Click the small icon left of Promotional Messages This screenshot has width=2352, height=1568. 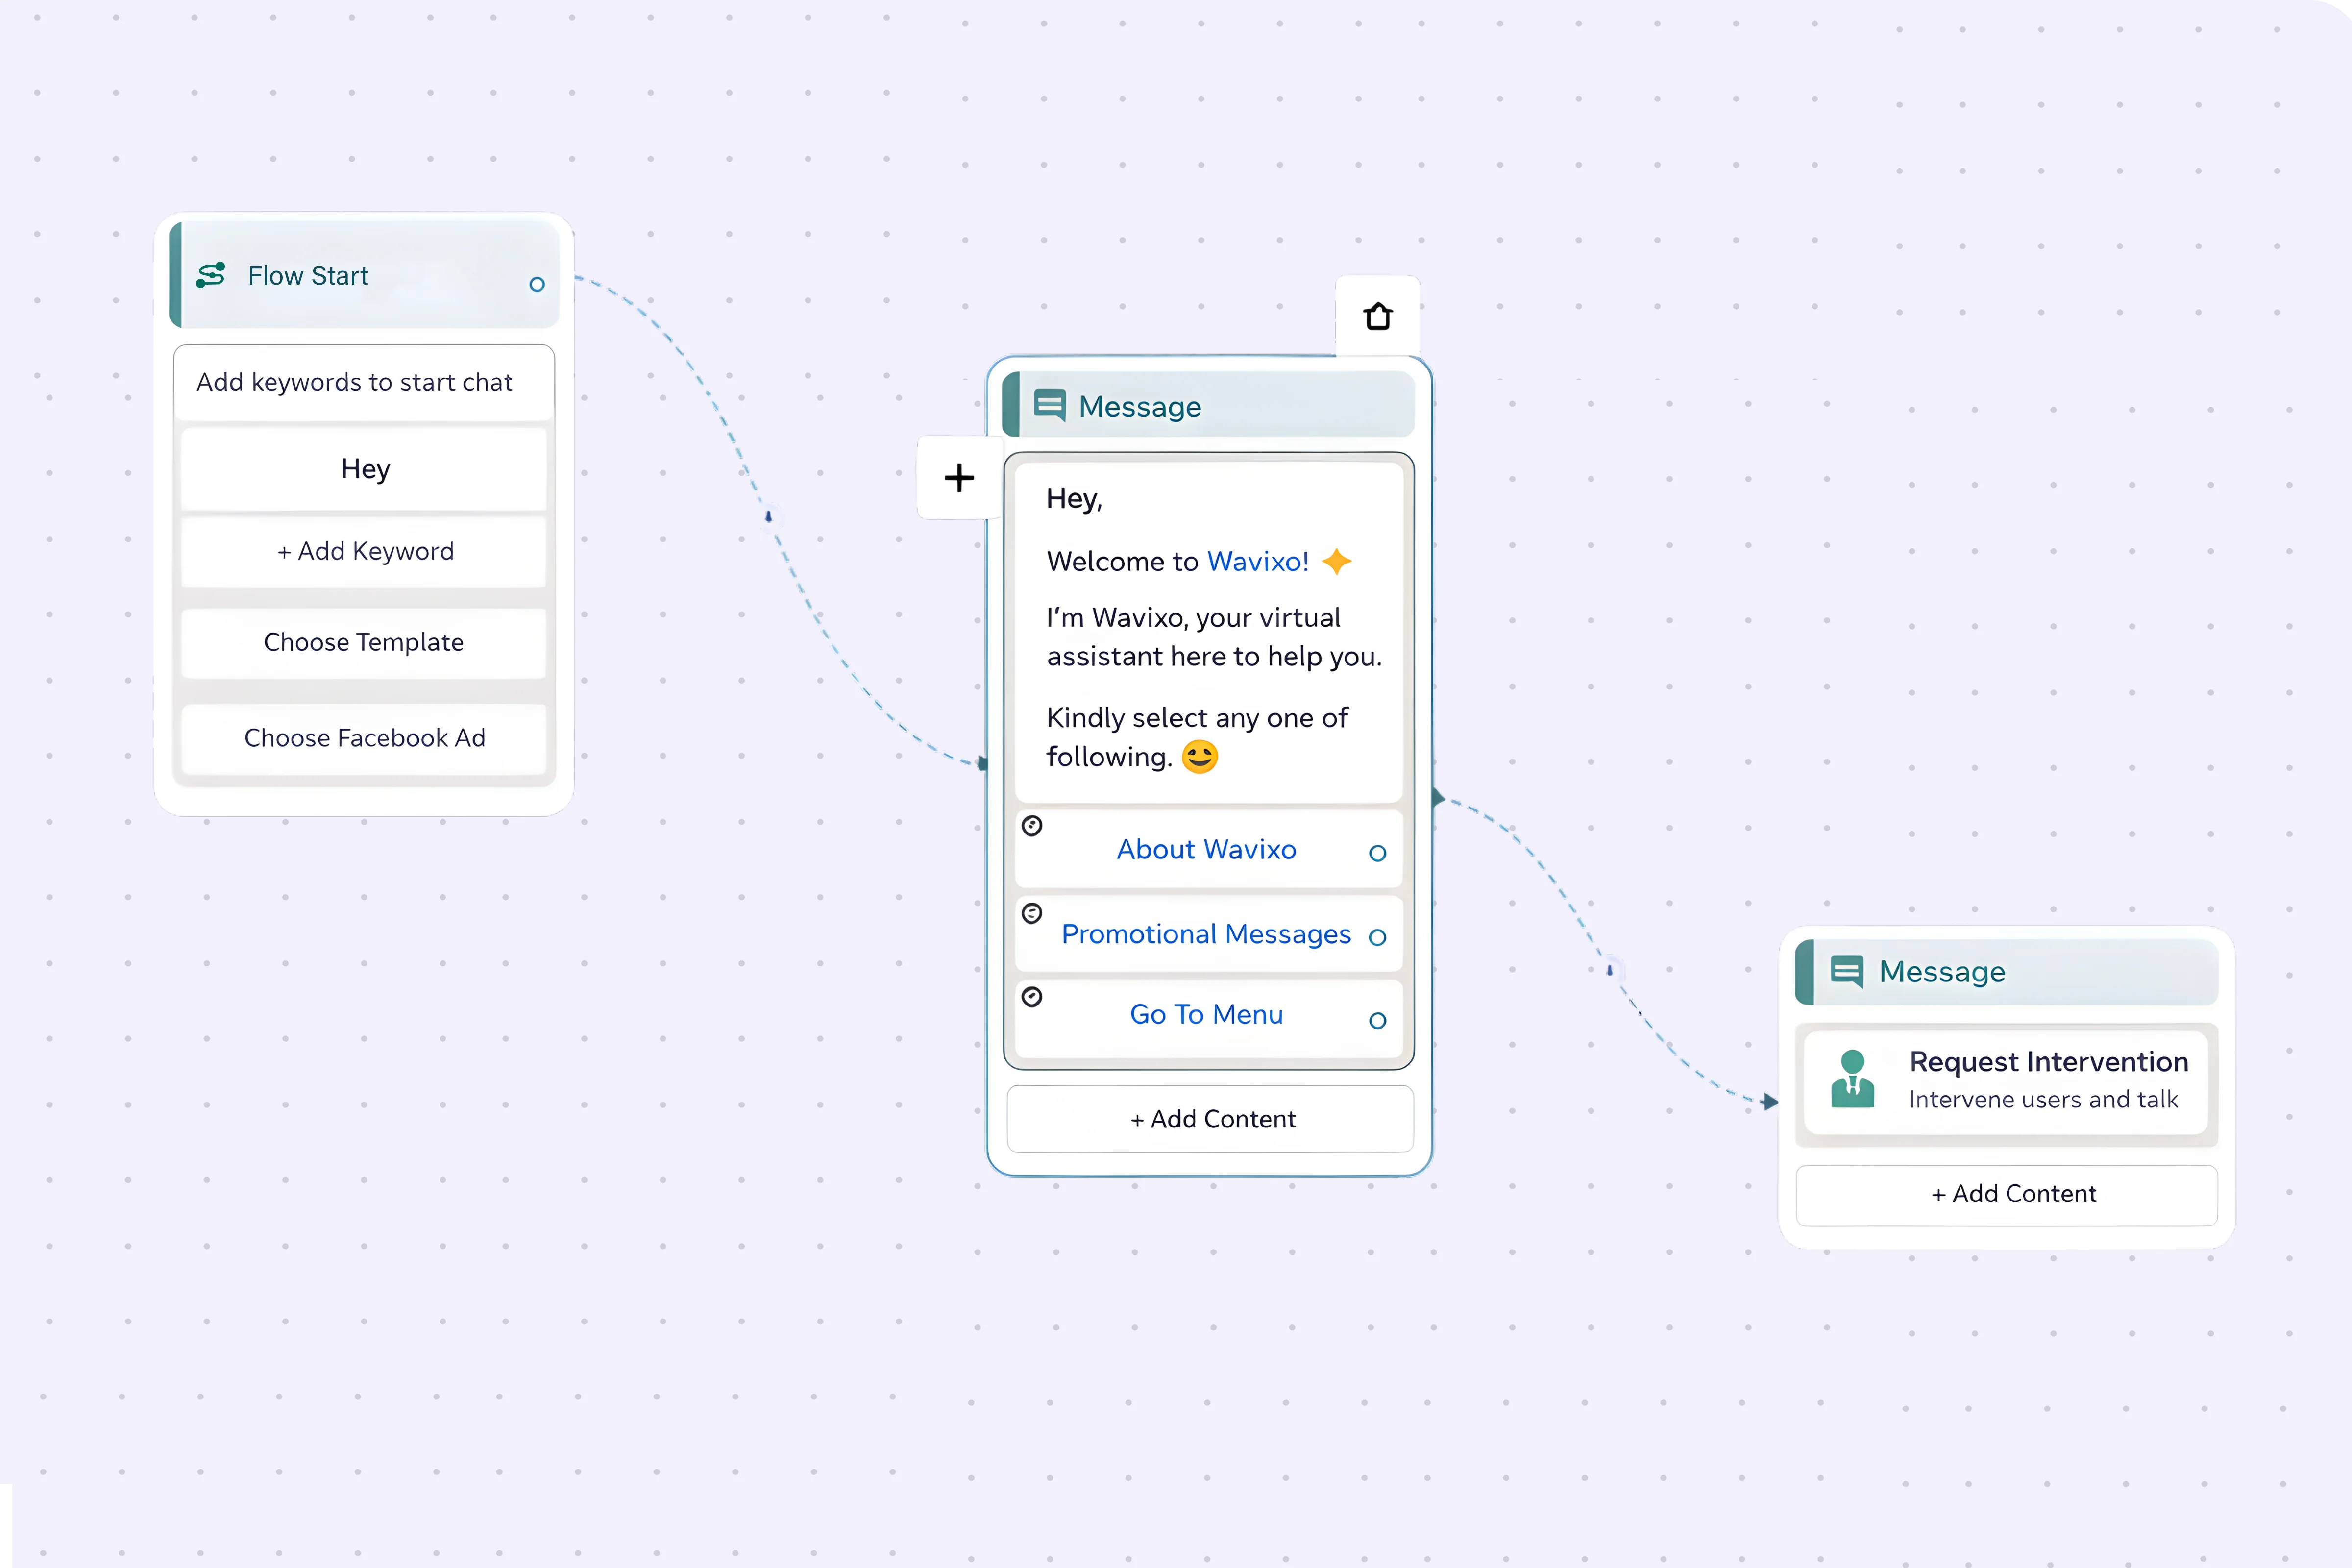pos(1032,913)
